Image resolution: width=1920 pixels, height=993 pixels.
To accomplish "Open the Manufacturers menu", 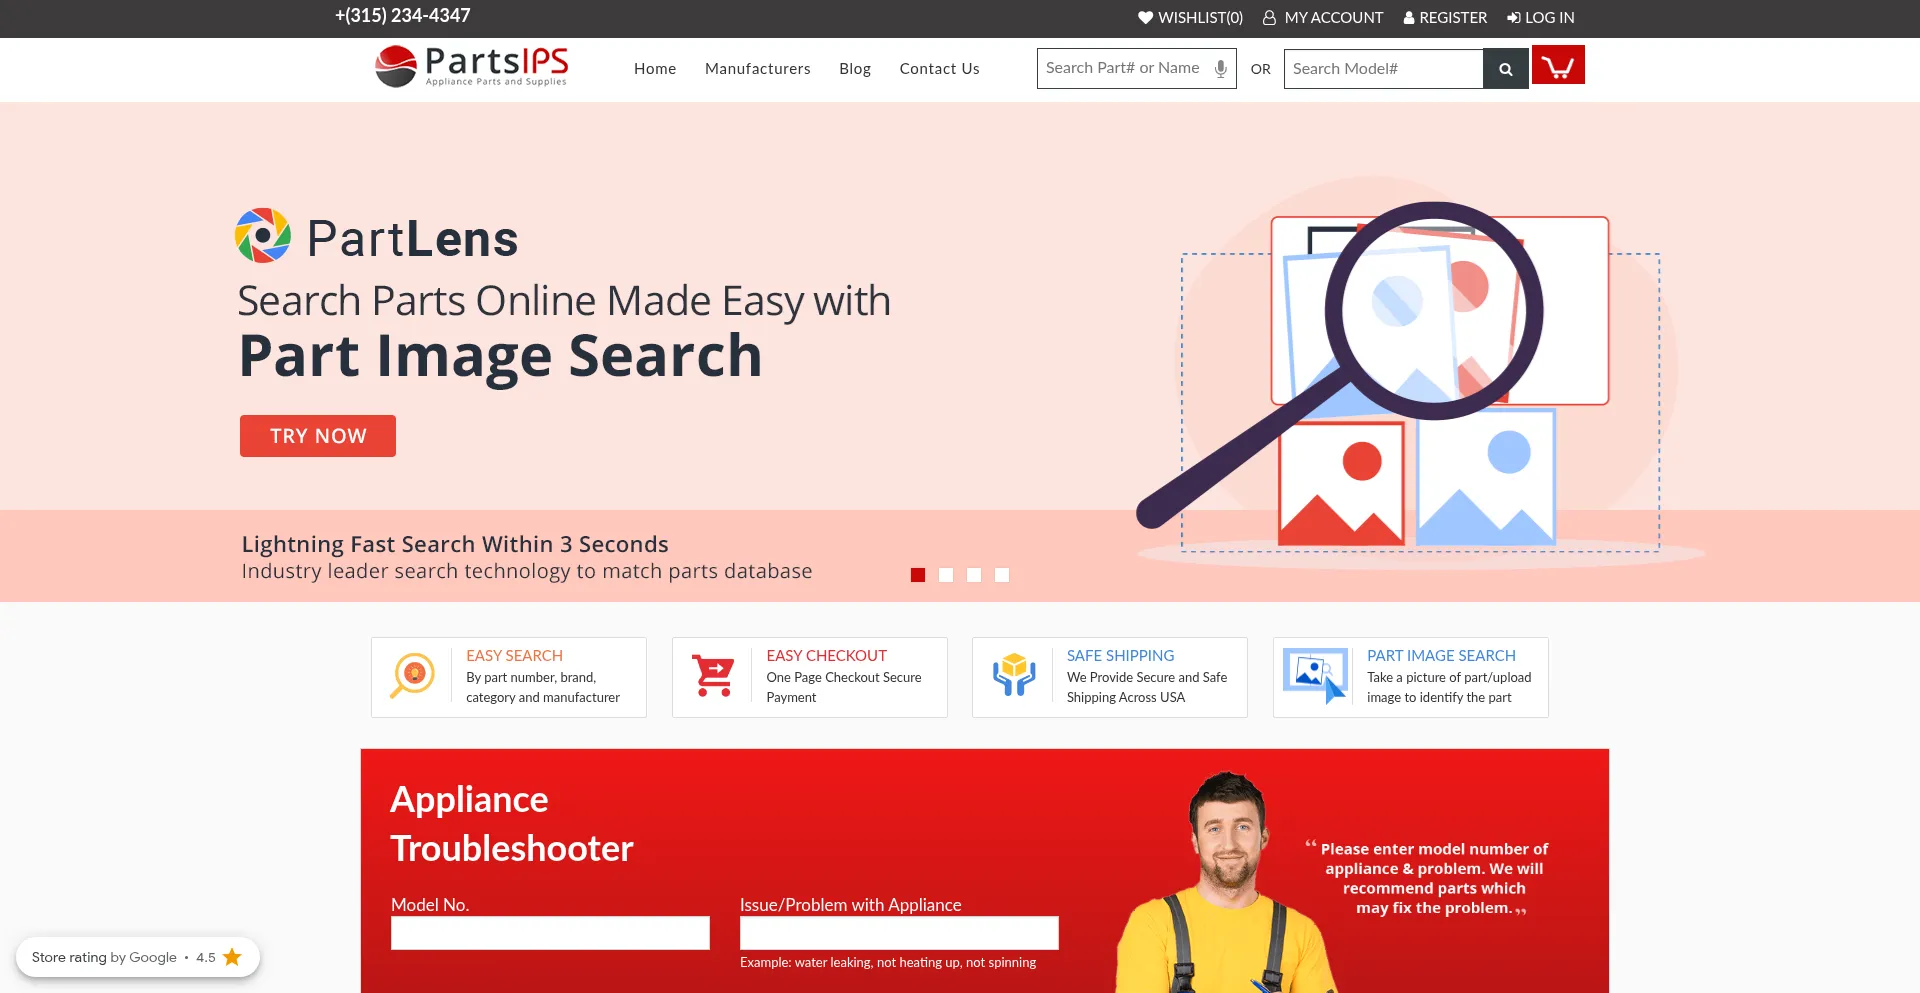I will point(757,69).
